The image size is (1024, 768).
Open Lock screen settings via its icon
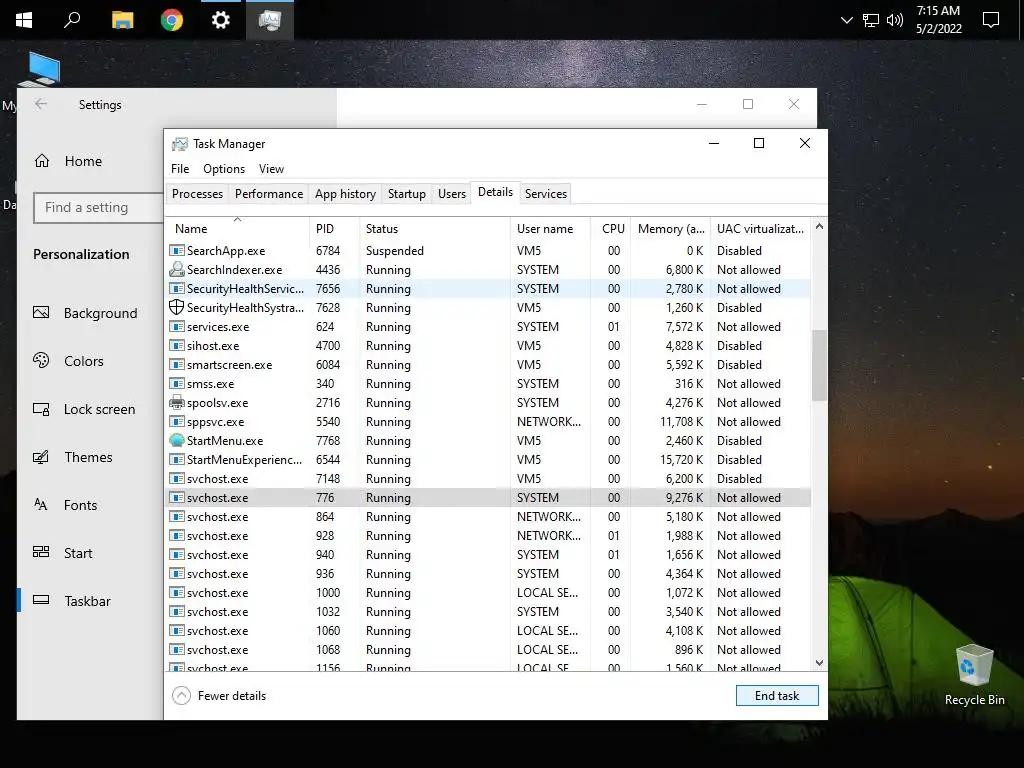[x=41, y=409]
